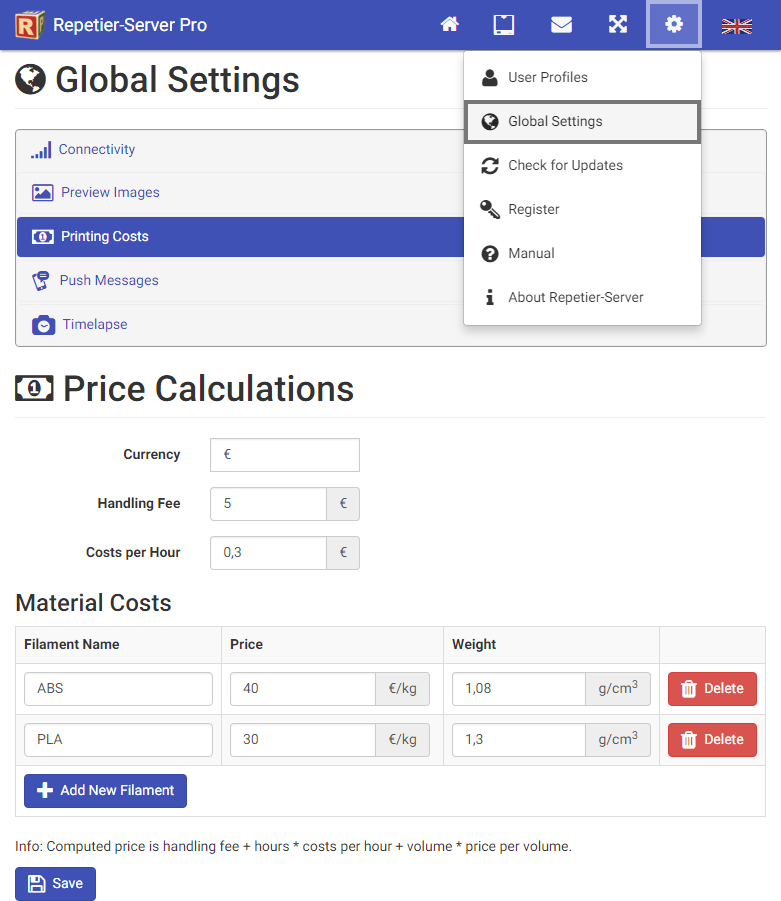781x901 pixels.
Task: Delete the ABS filament row
Action: click(x=712, y=689)
